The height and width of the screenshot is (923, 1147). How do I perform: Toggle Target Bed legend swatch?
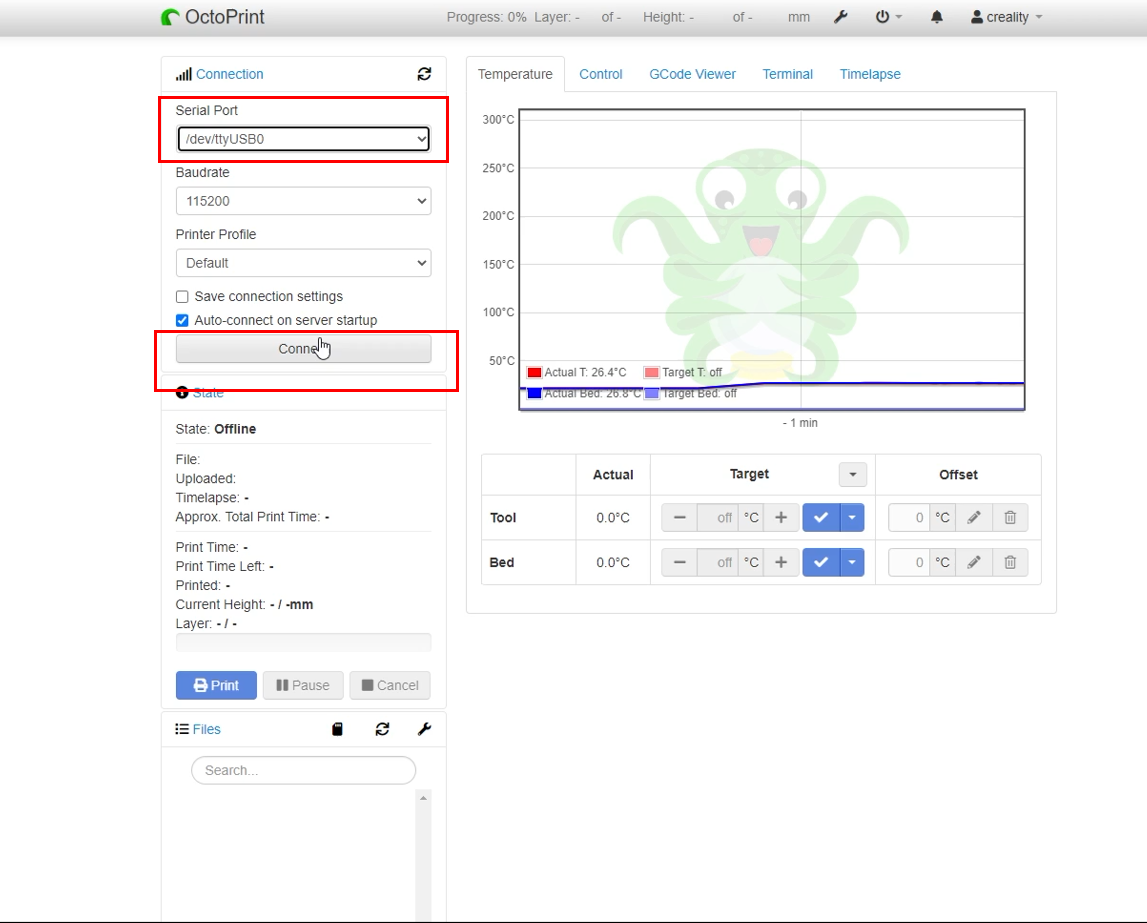coord(652,393)
